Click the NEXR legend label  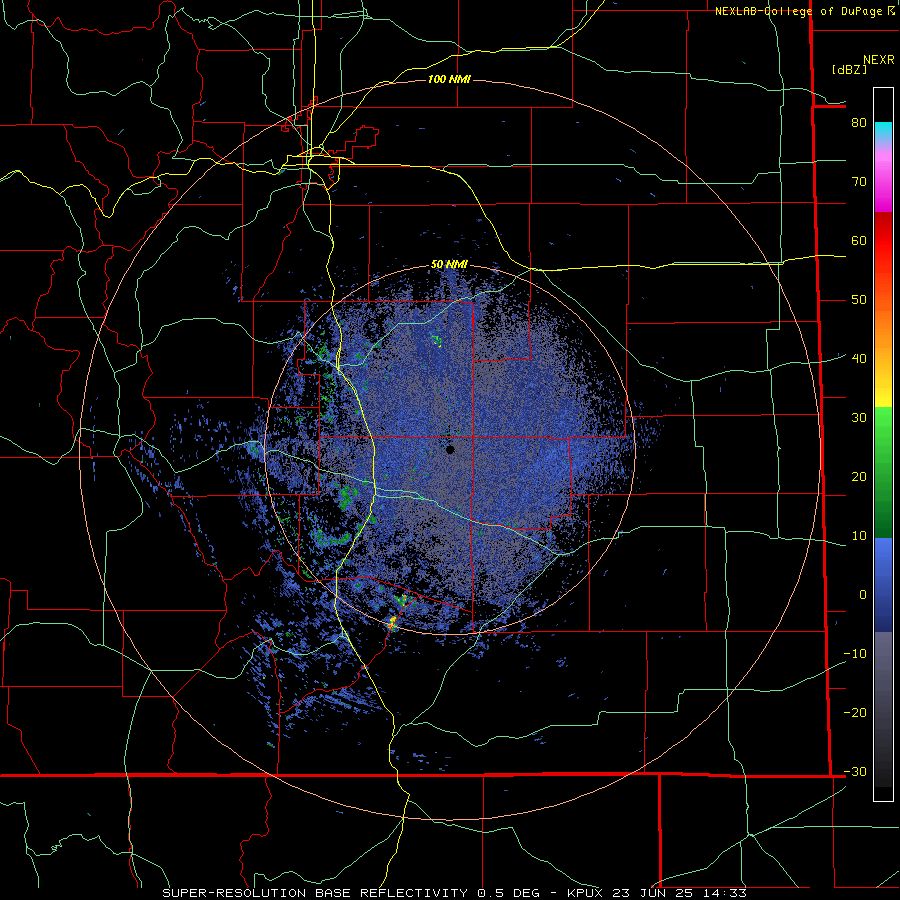[x=879, y=60]
